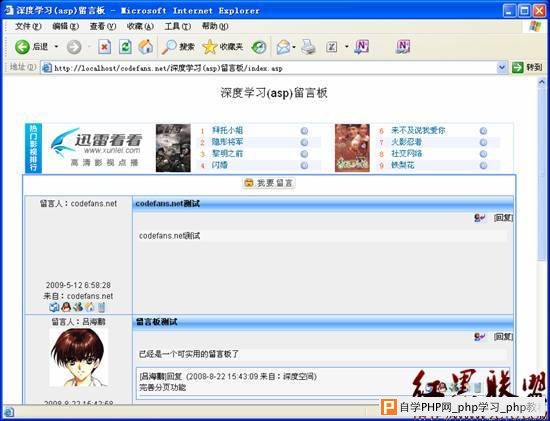The width and height of the screenshot is (550, 421).
Task: Open Search with the magnifier icon
Action: tap(169, 47)
